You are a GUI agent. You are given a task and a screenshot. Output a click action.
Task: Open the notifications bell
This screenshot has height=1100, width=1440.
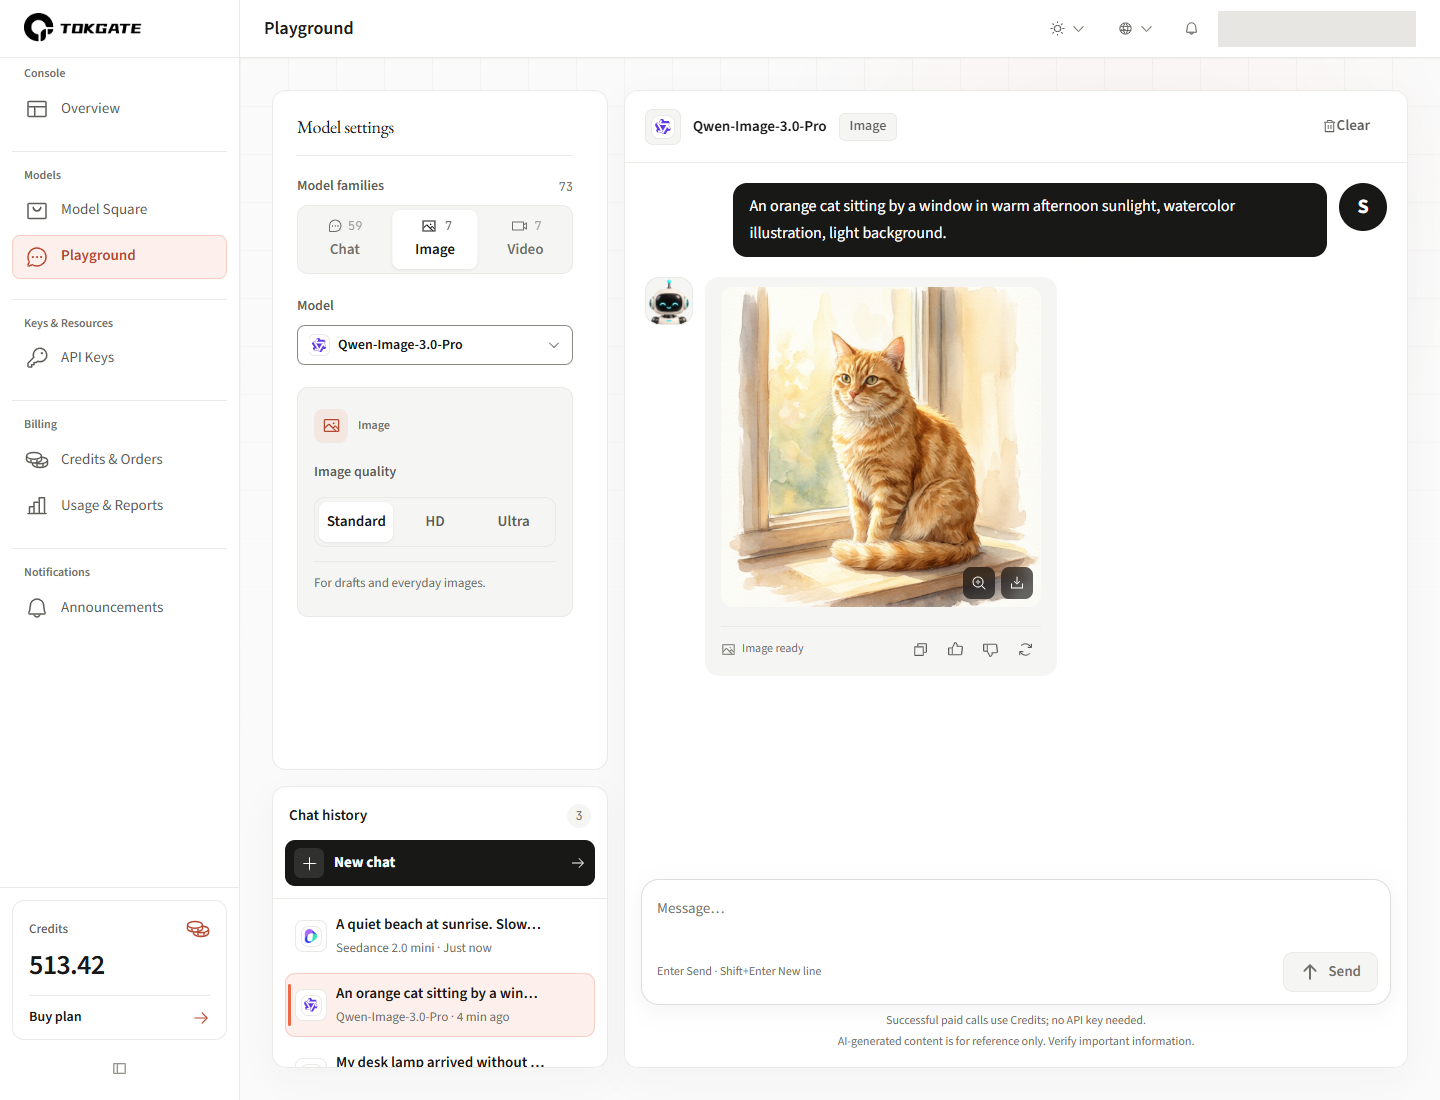[x=1191, y=29]
